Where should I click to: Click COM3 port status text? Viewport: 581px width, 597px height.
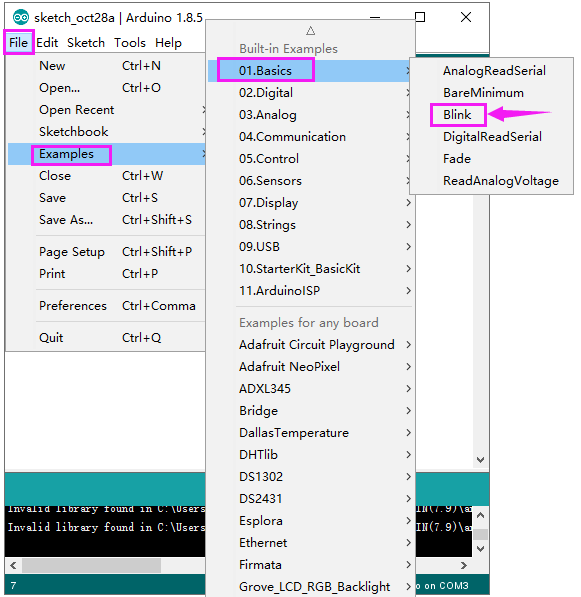point(454,586)
